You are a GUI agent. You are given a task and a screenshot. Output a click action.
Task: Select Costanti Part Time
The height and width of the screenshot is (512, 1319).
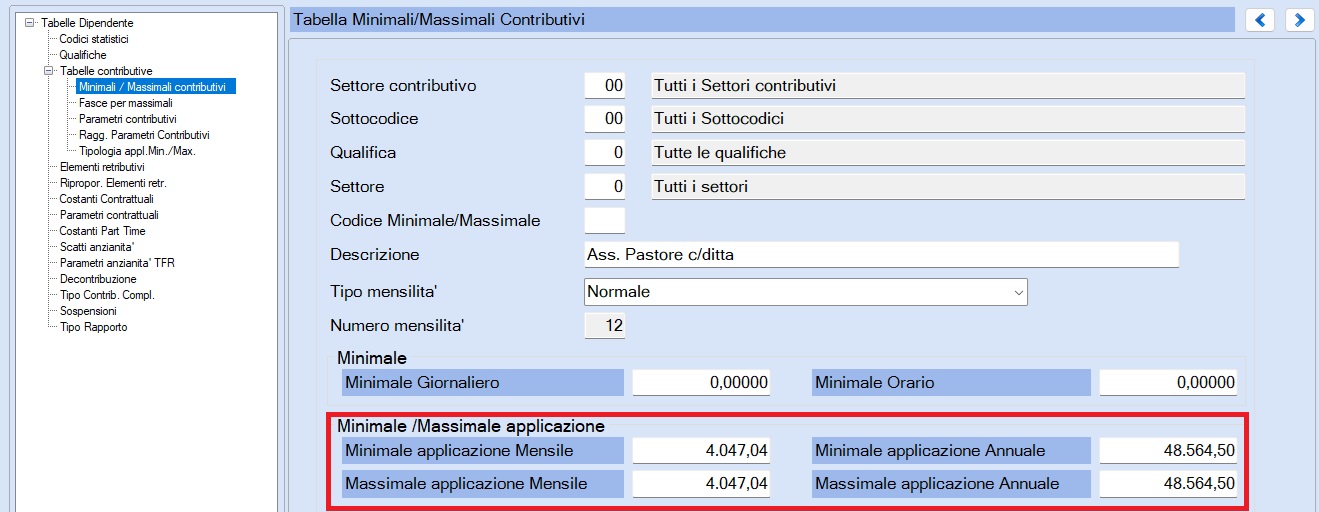click(x=103, y=231)
